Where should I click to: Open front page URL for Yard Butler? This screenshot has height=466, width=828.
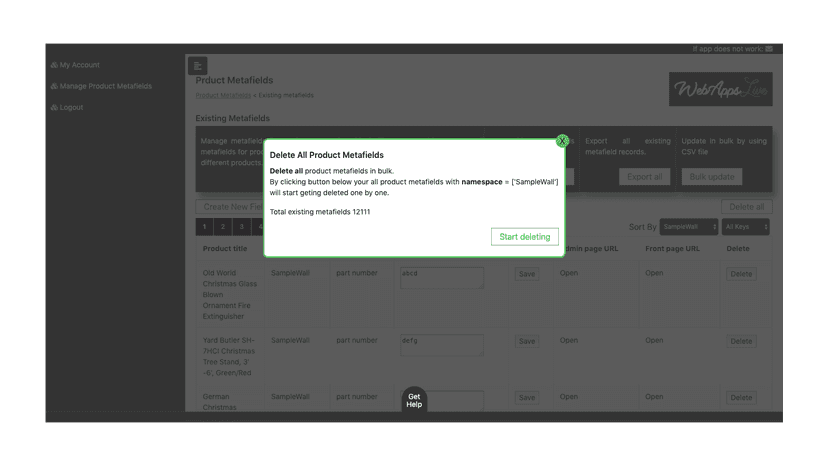(x=654, y=340)
